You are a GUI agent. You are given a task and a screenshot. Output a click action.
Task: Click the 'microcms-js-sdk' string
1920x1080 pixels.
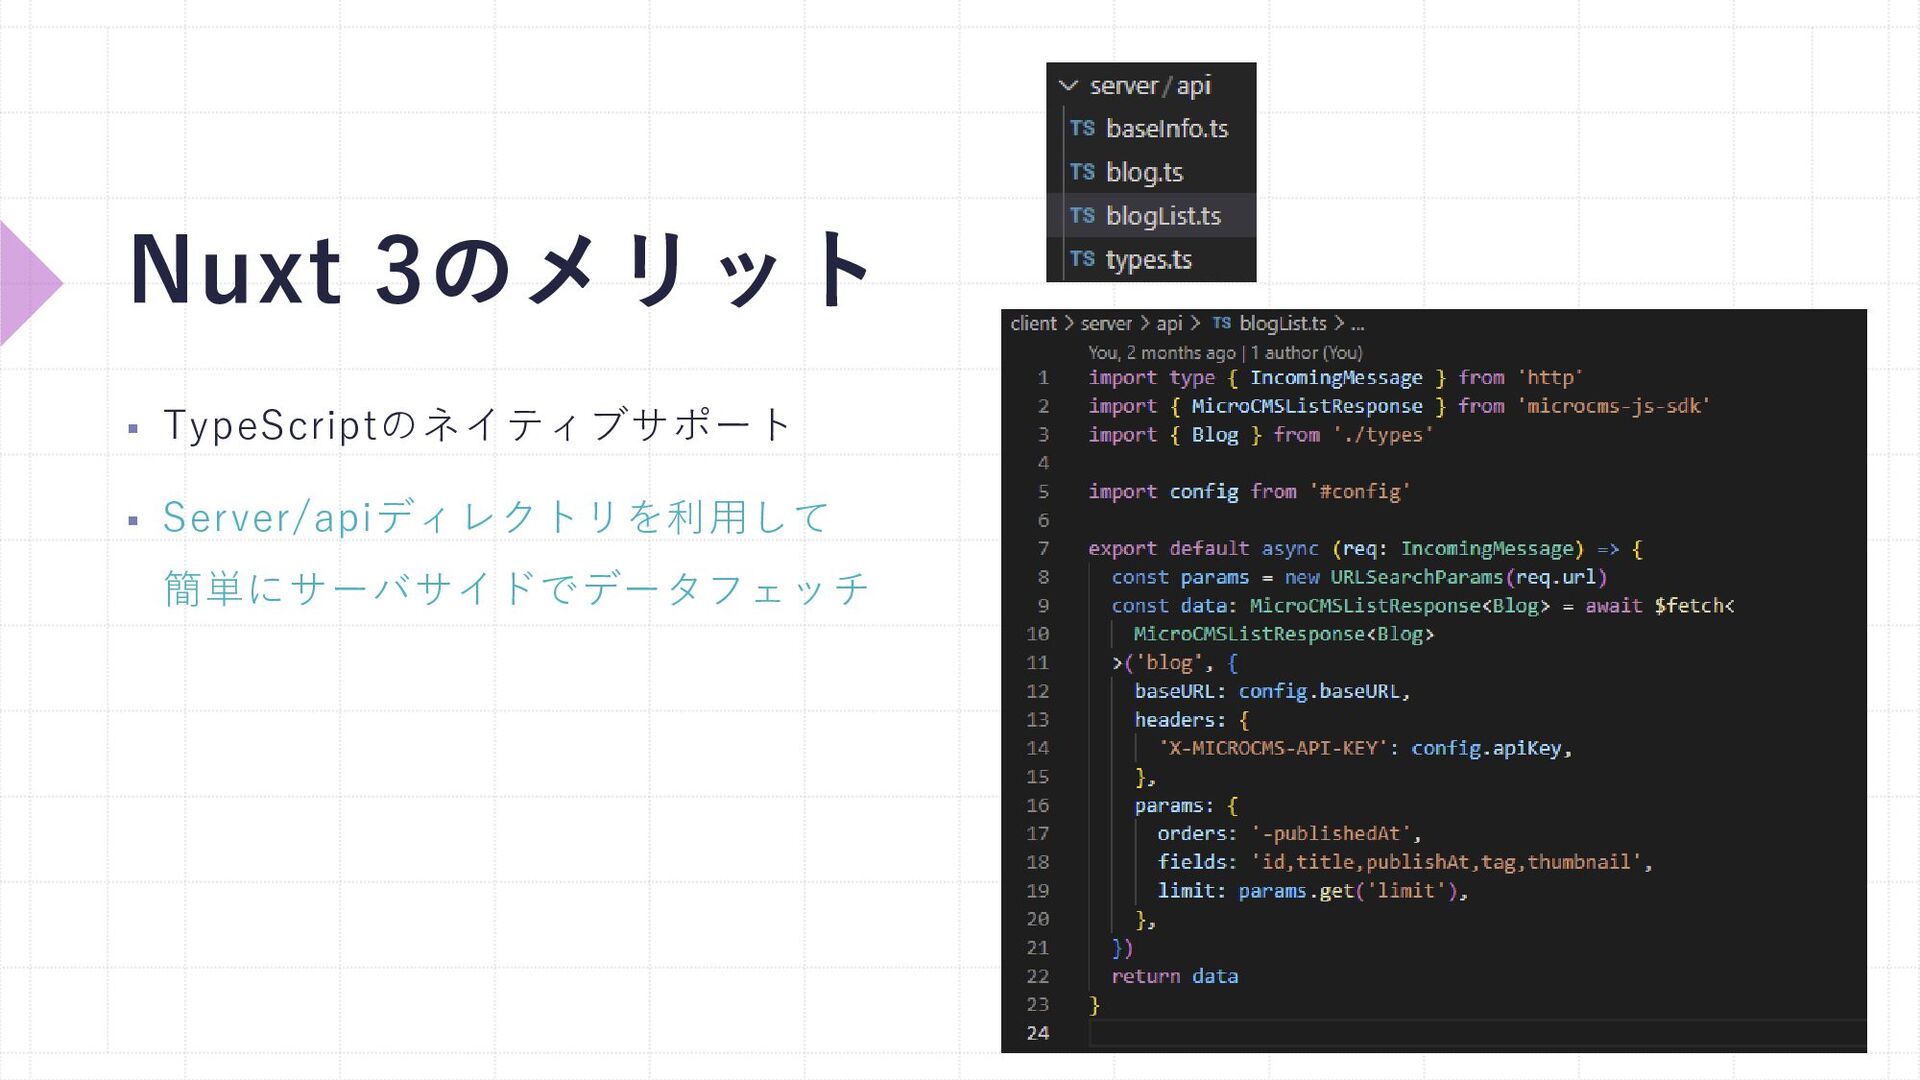tap(1614, 406)
